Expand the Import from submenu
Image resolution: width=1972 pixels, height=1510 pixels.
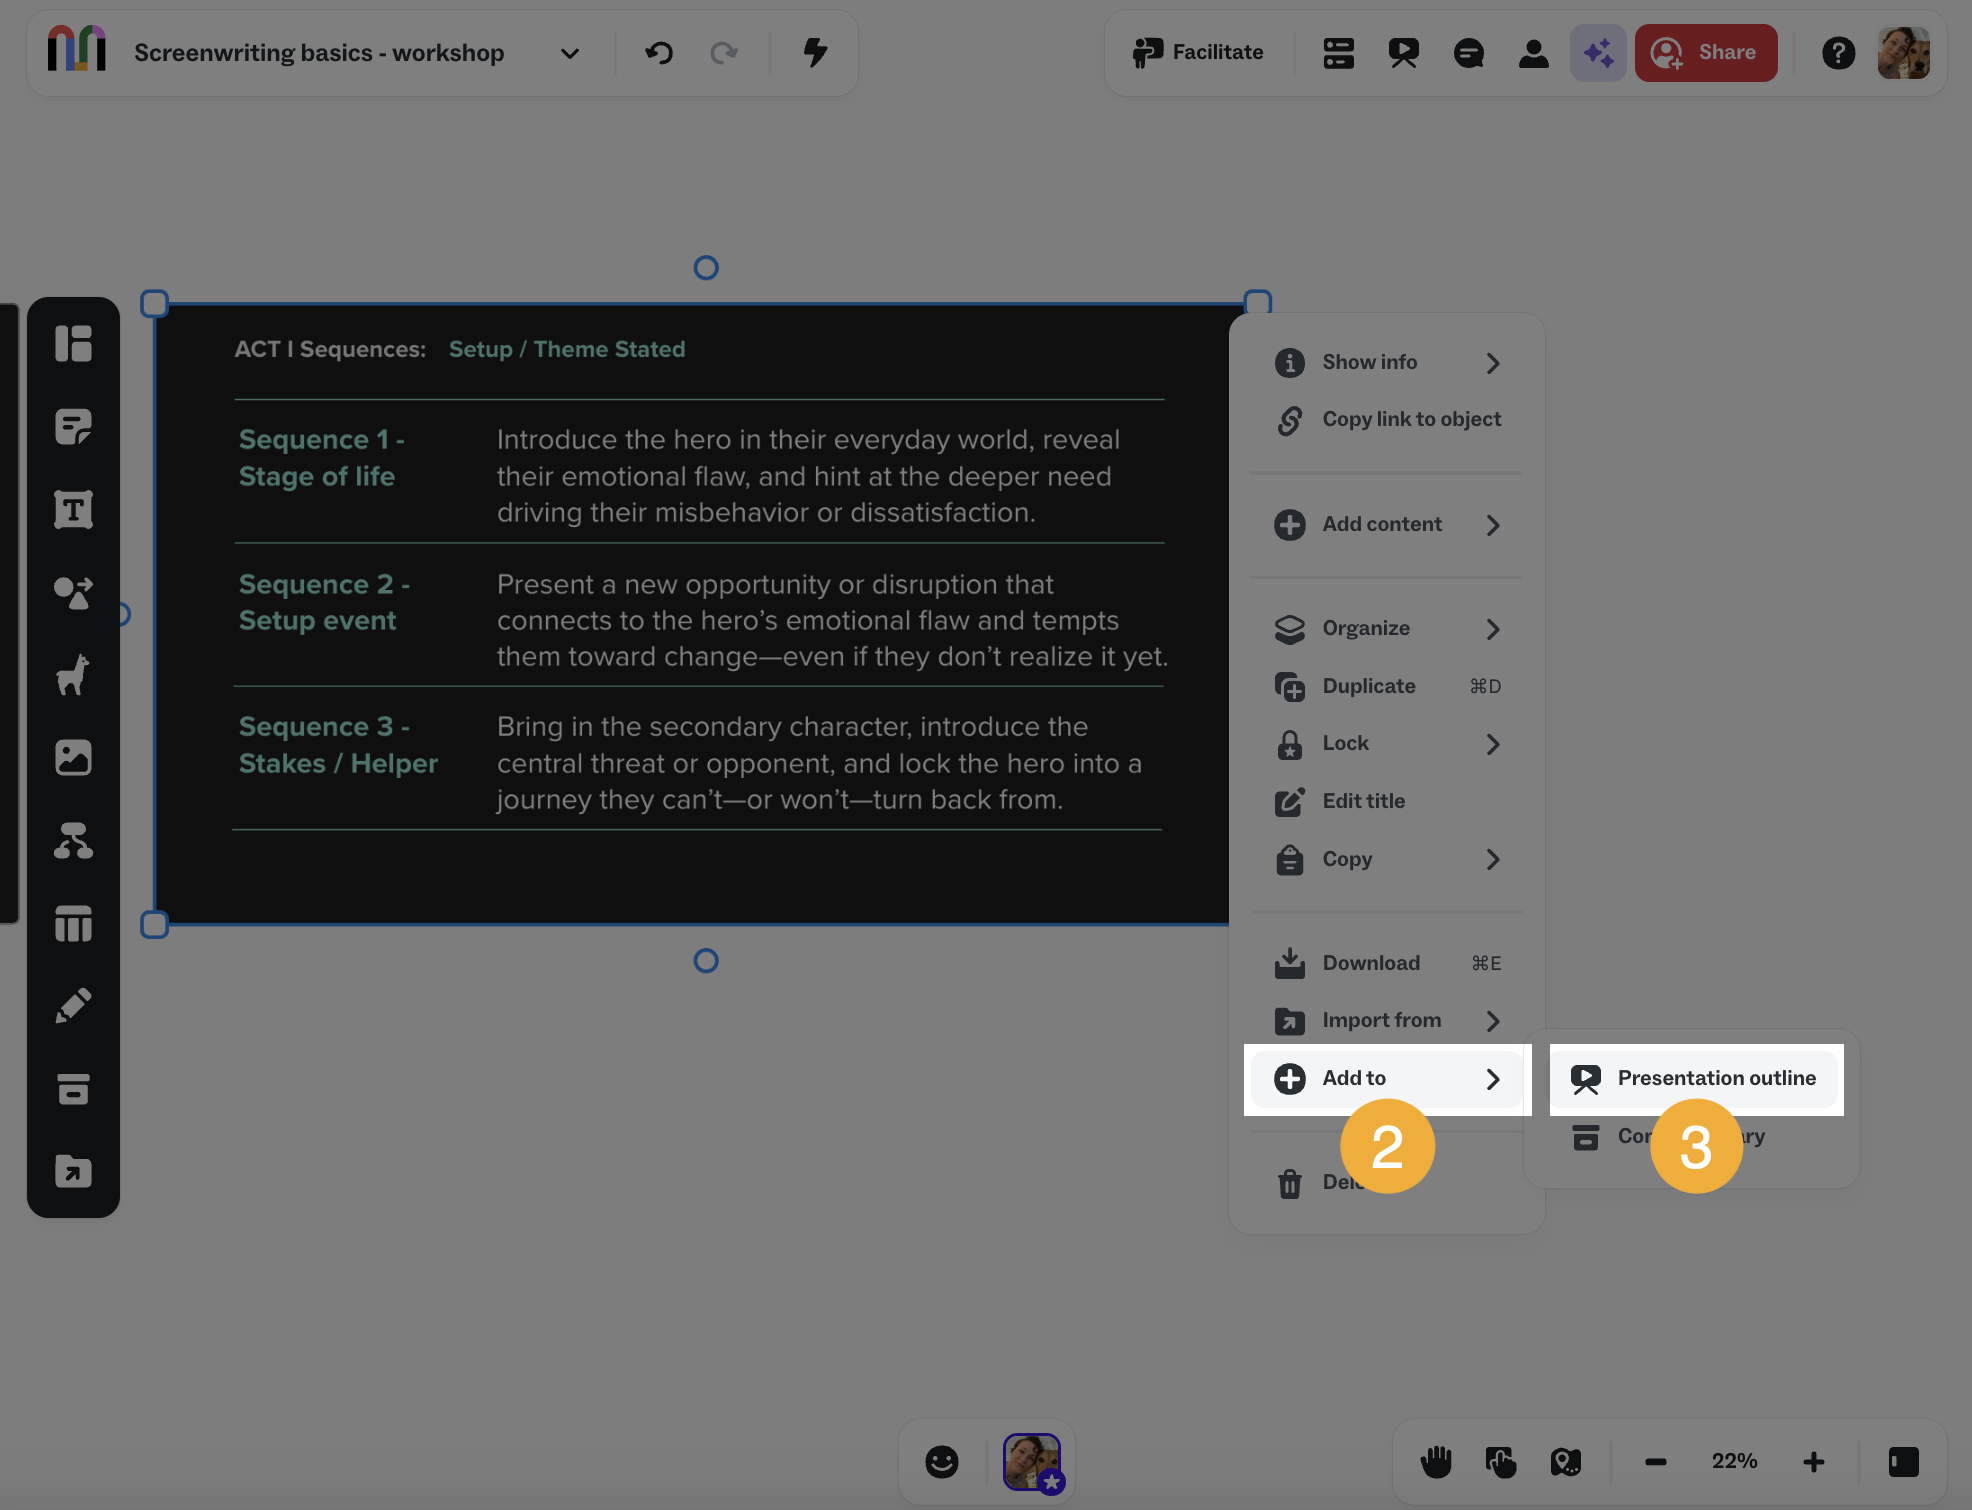tap(1386, 1021)
